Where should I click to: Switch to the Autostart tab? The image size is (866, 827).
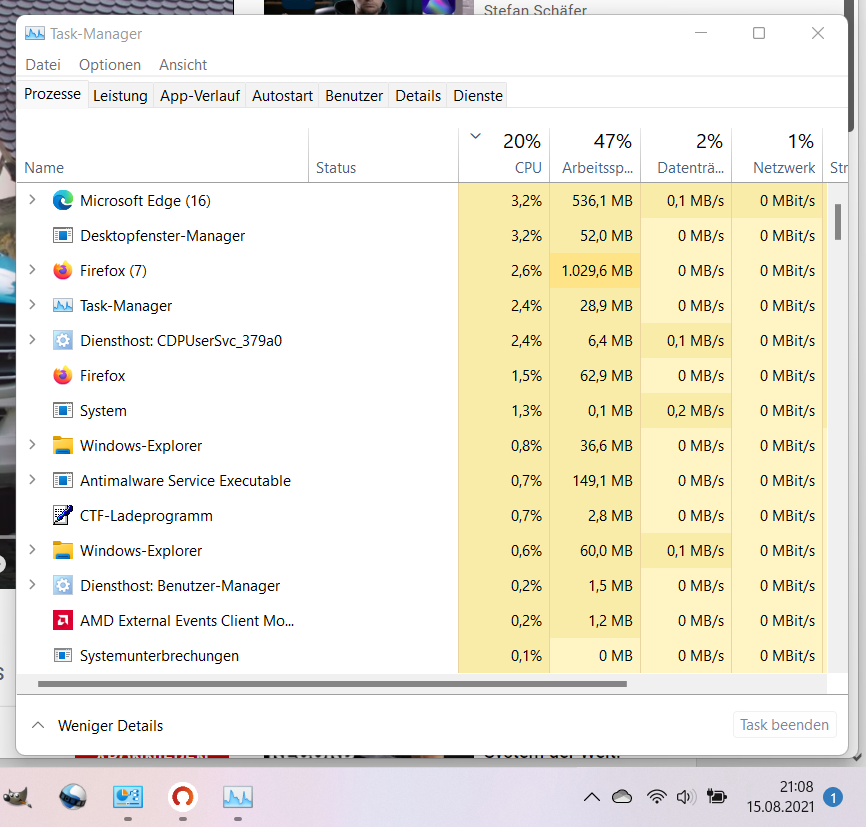coord(282,96)
